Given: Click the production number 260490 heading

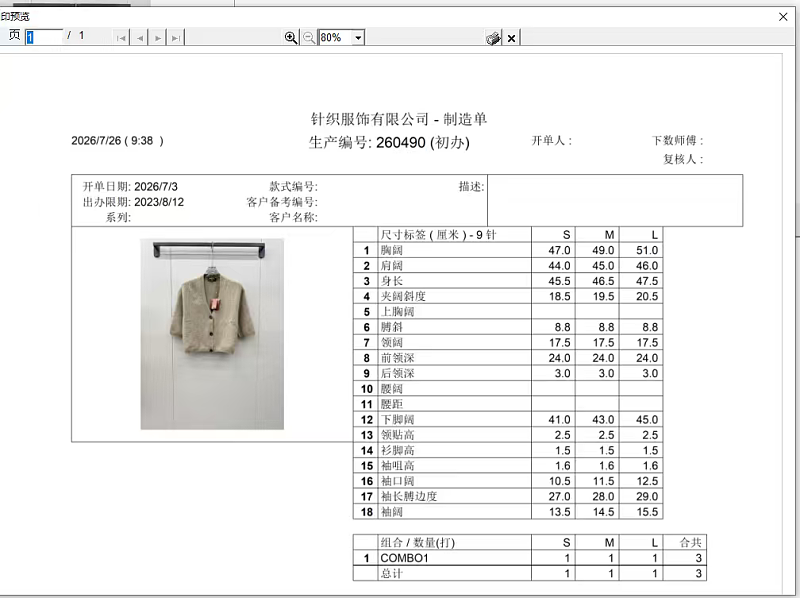Looking at the screenshot, I should pos(389,142).
